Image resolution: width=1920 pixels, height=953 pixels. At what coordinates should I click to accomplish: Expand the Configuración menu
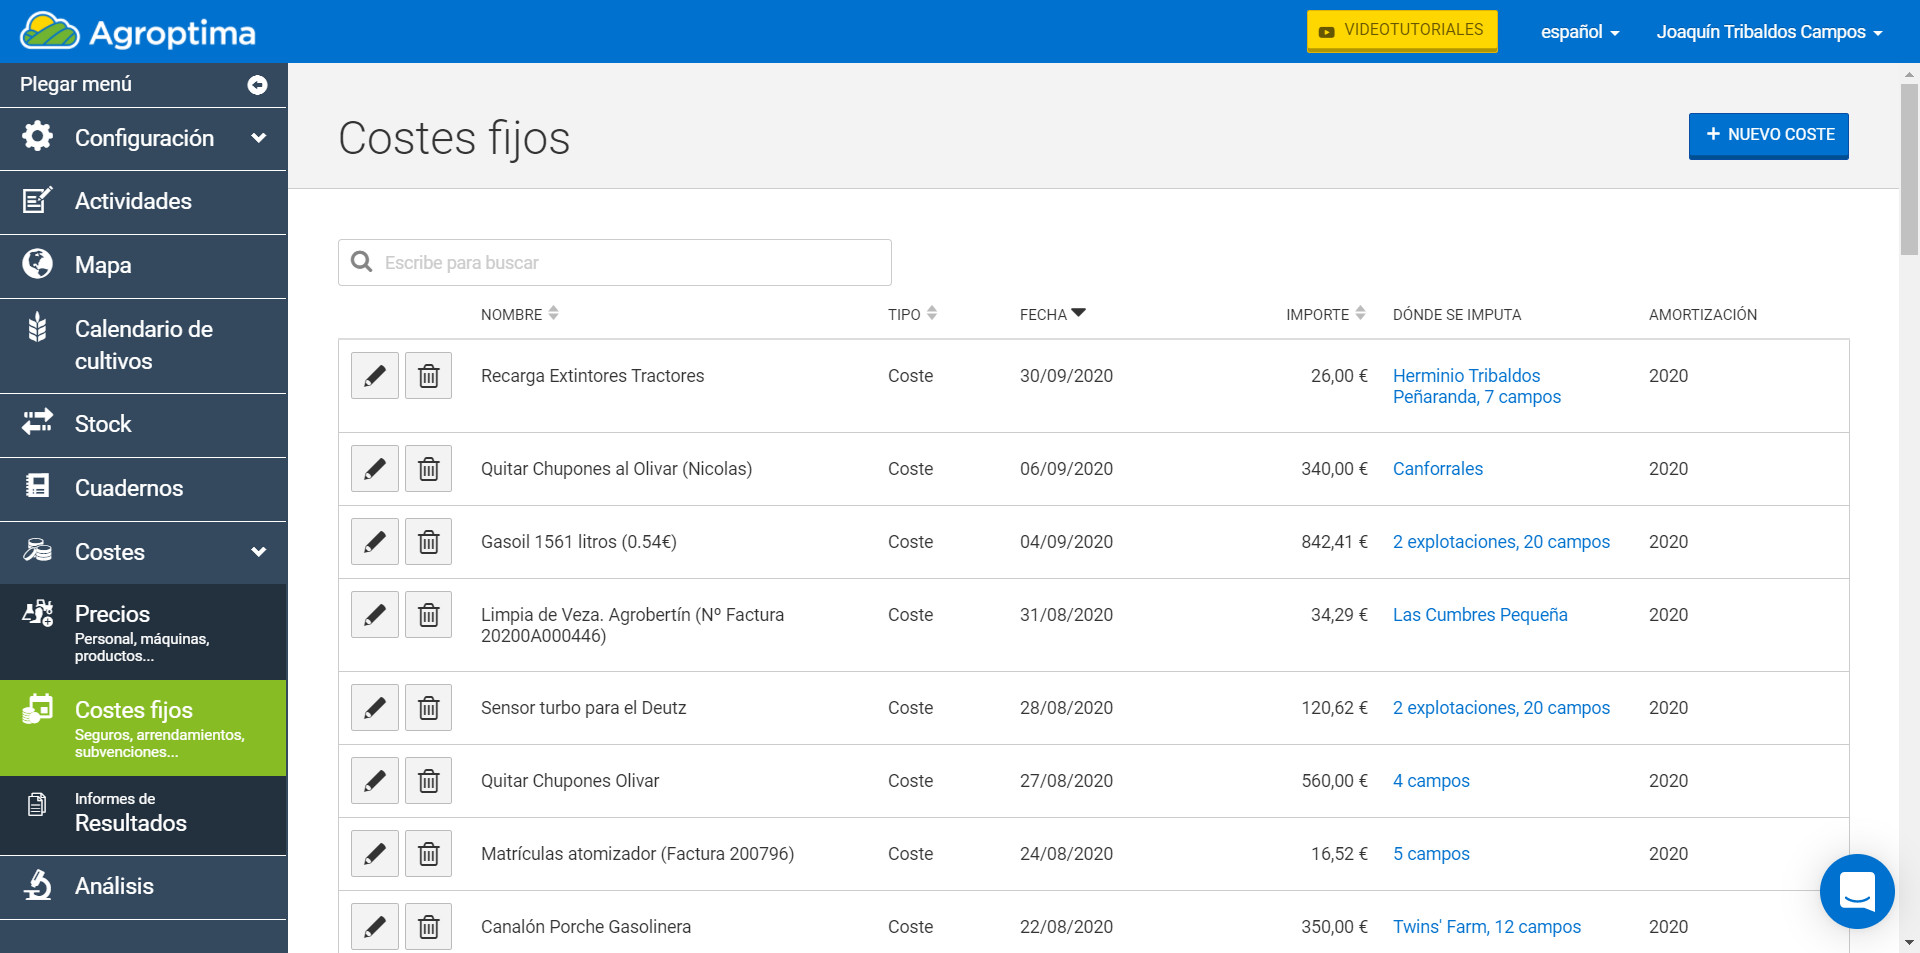click(x=144, y=138)
